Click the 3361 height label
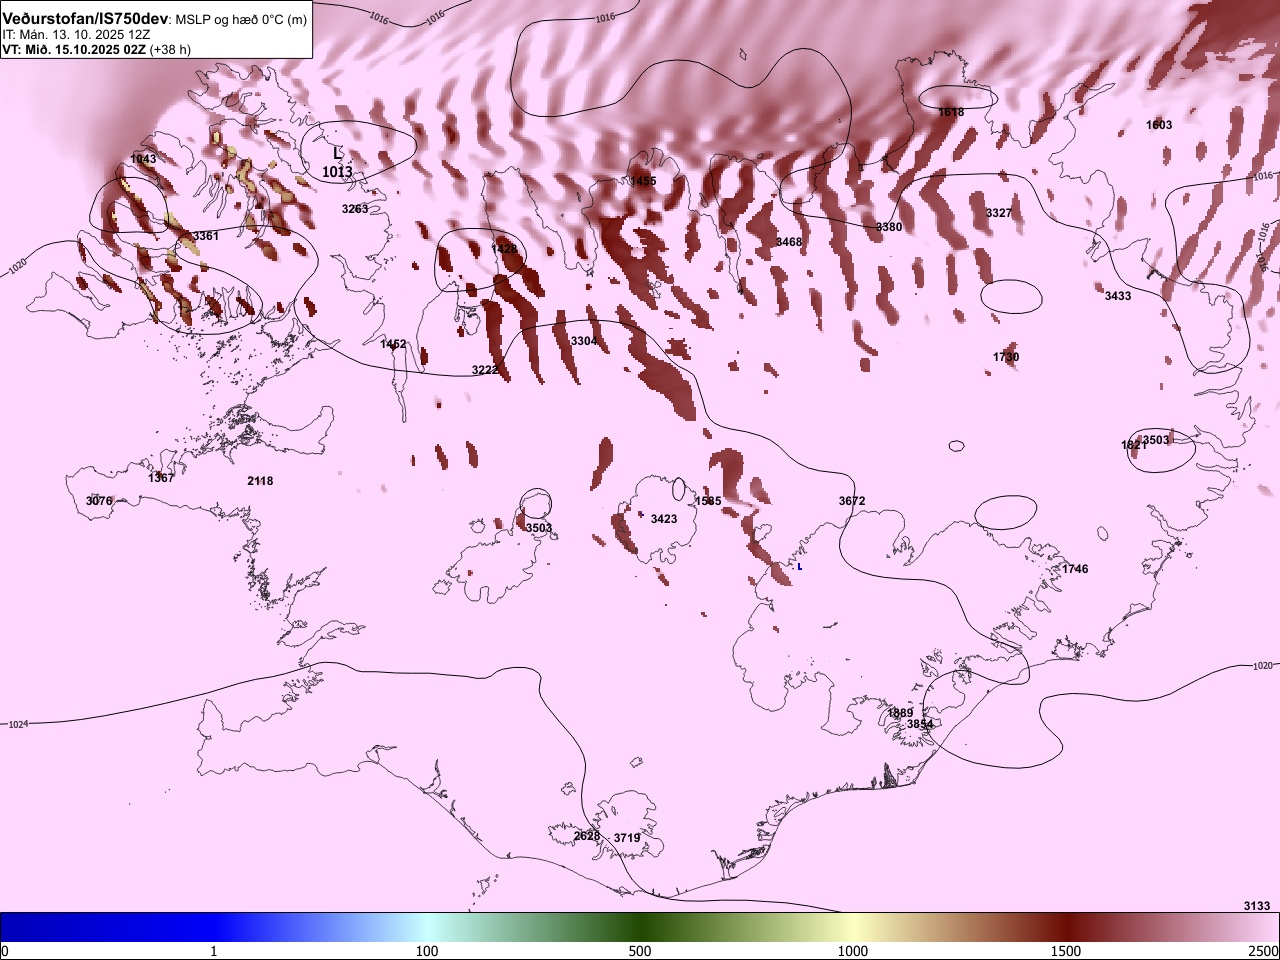This screenshot has width=1280, height=960. click(x=206, y=236)
